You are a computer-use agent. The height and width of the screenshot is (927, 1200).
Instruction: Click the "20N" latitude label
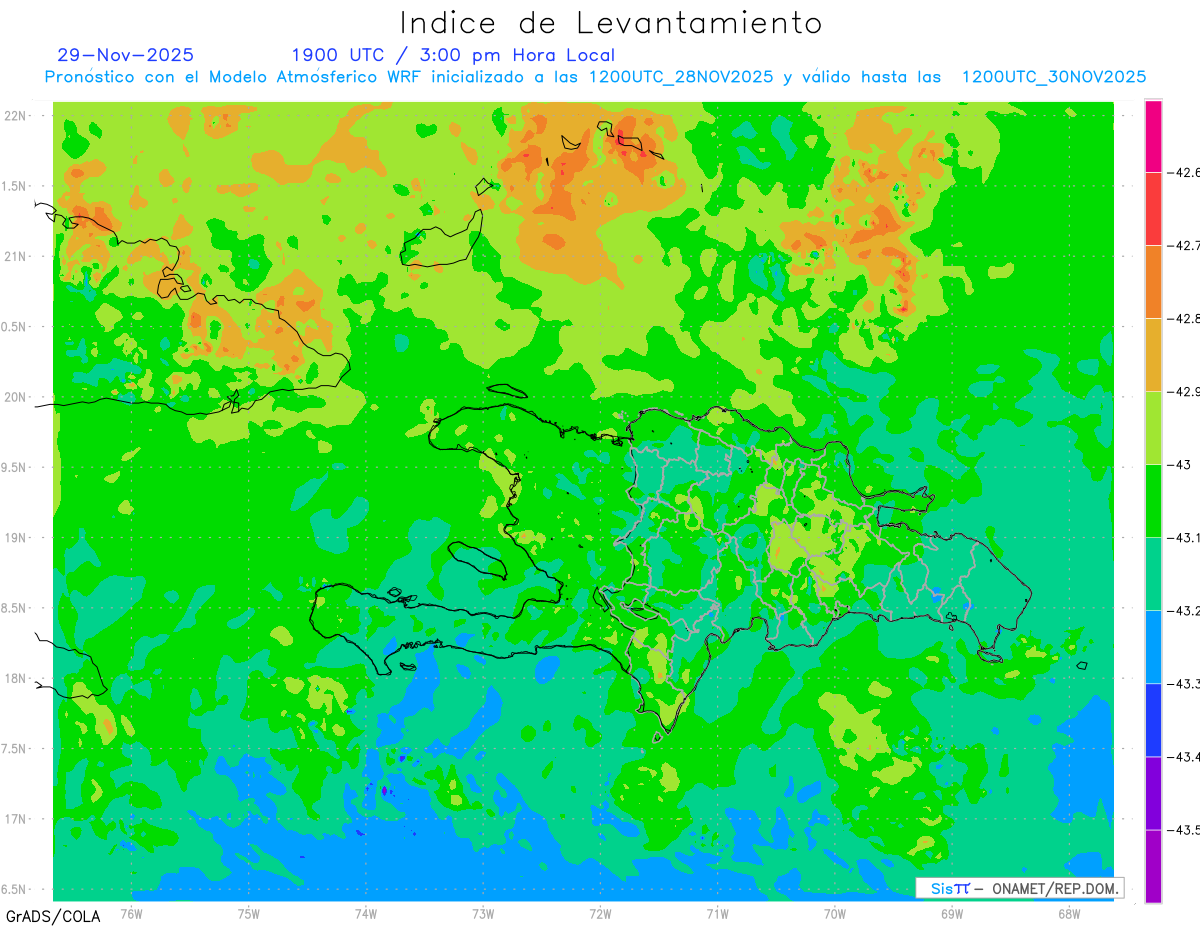[x=15, y=397]
